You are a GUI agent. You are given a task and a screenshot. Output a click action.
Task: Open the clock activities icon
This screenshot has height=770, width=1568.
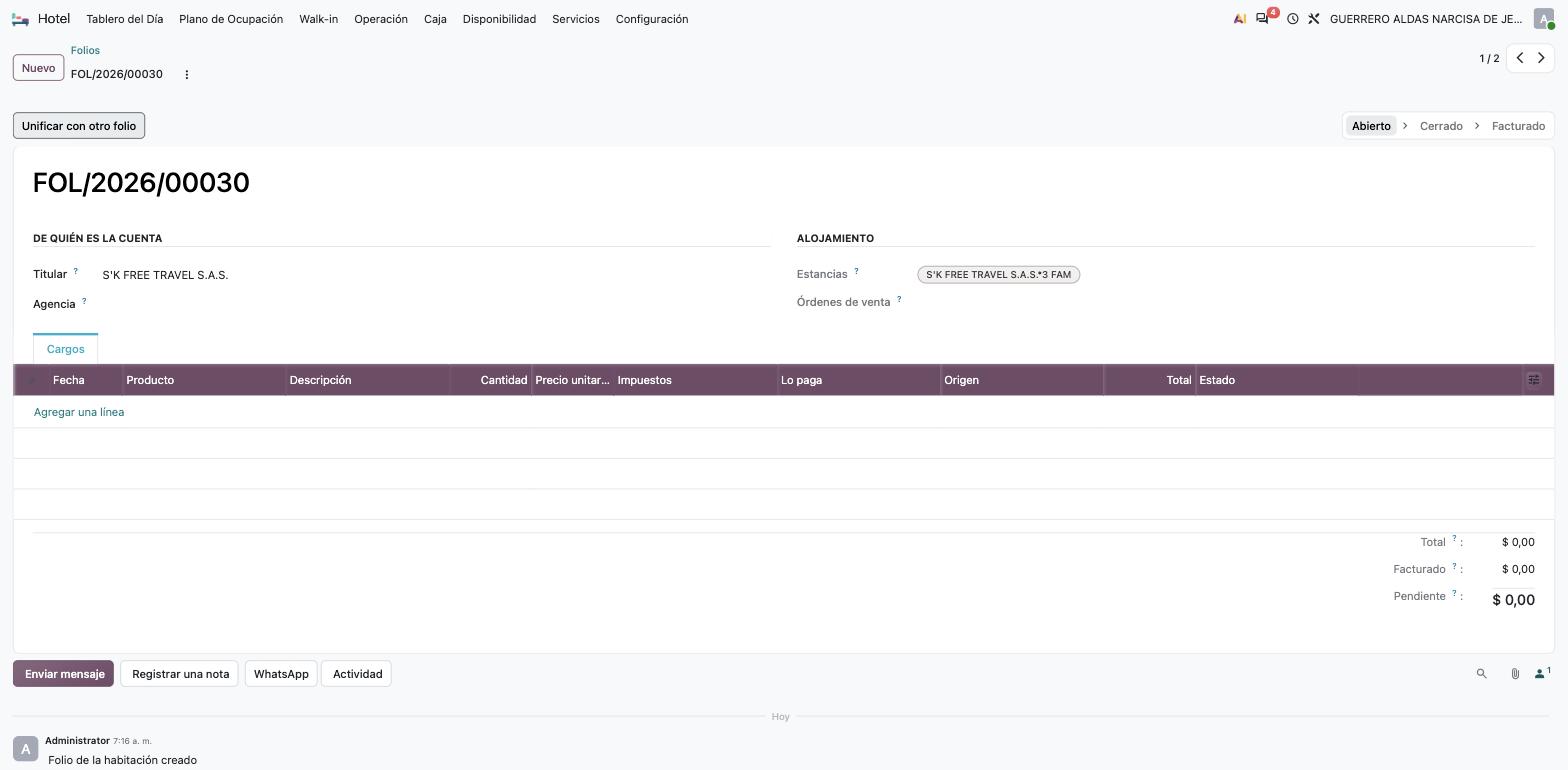1292,19
